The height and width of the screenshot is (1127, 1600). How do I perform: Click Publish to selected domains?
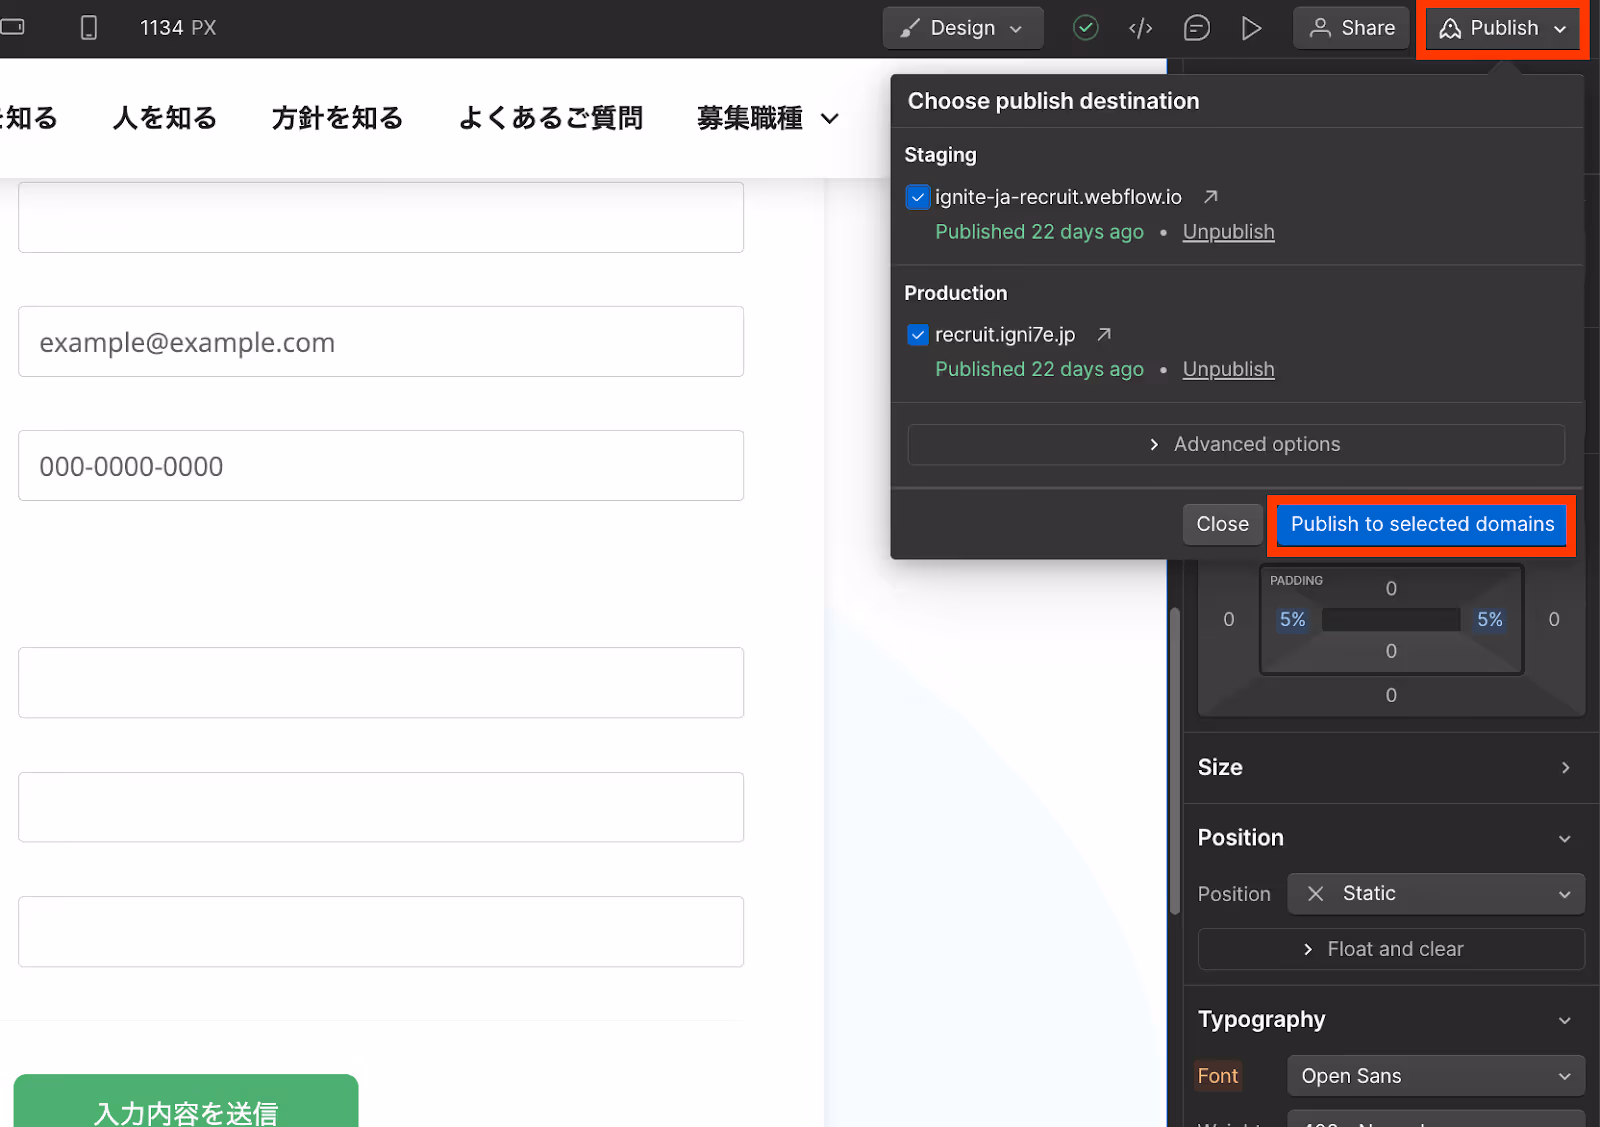pos(1422,524)
